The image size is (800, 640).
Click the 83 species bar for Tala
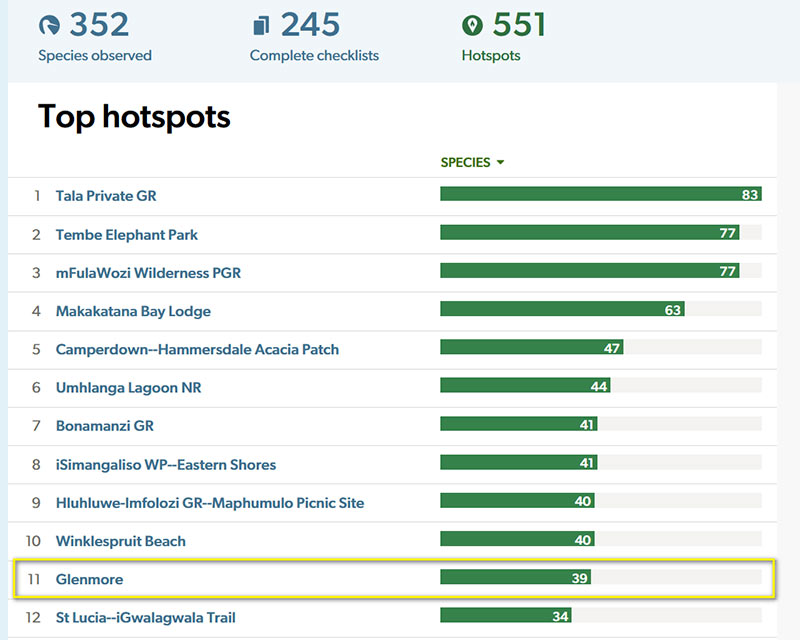click(600, 195)
